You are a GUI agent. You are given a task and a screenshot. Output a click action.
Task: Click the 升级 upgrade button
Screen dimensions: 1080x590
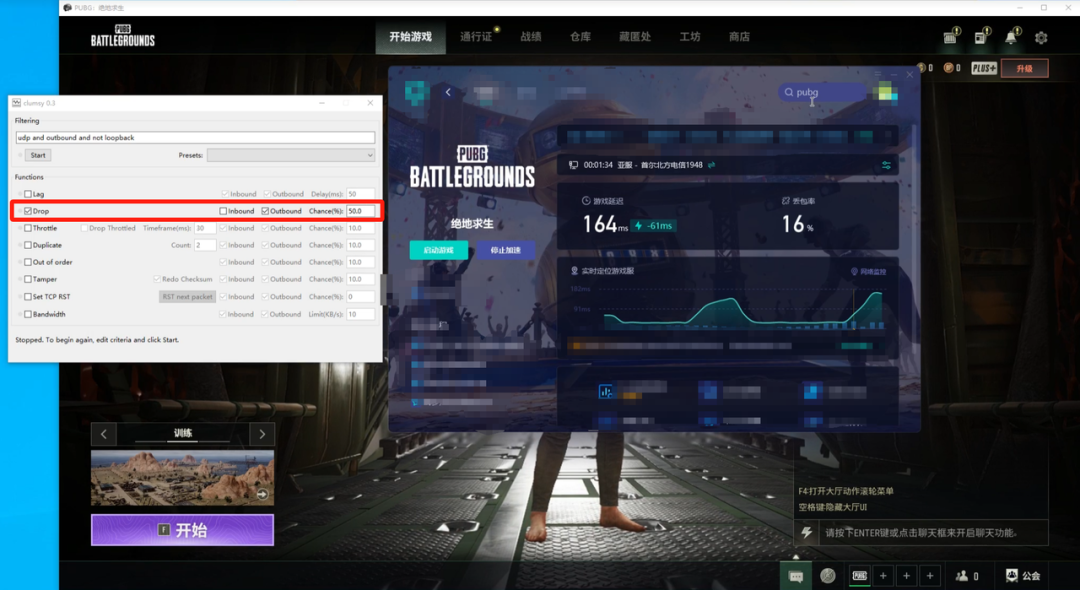(1025, 68)
